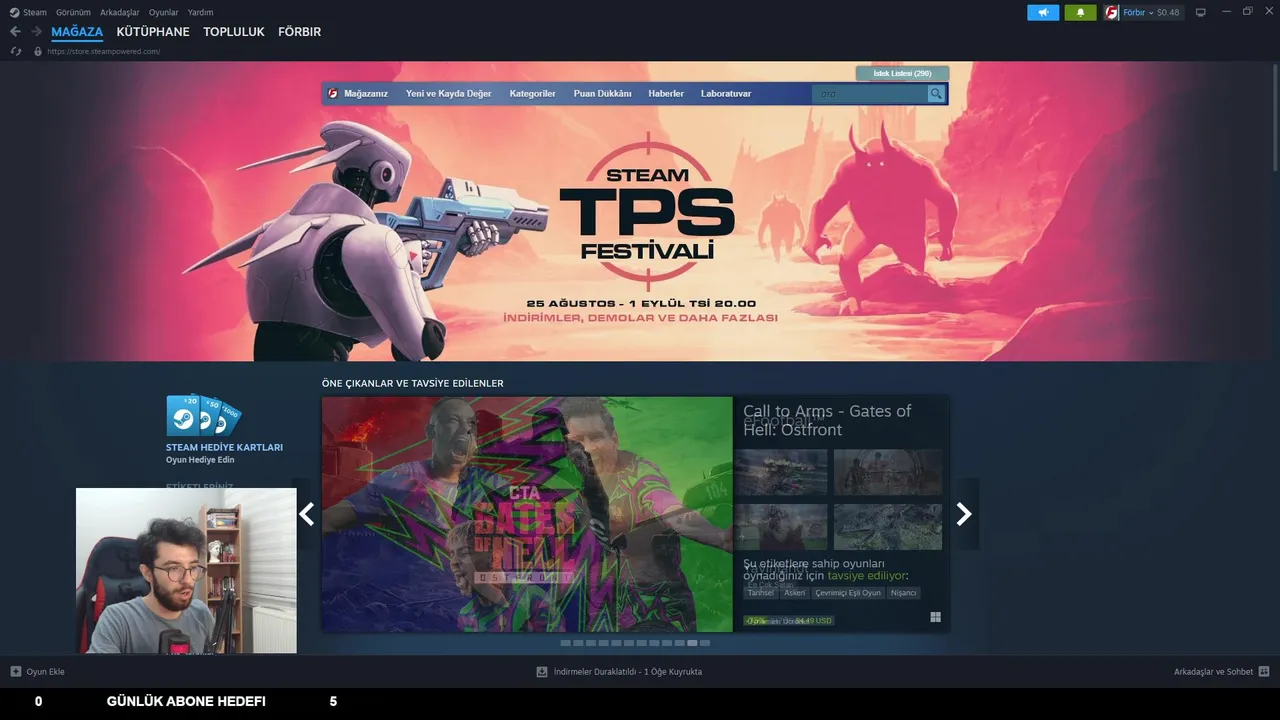
Task: Select the first carousel page dot
Action: 566,643
